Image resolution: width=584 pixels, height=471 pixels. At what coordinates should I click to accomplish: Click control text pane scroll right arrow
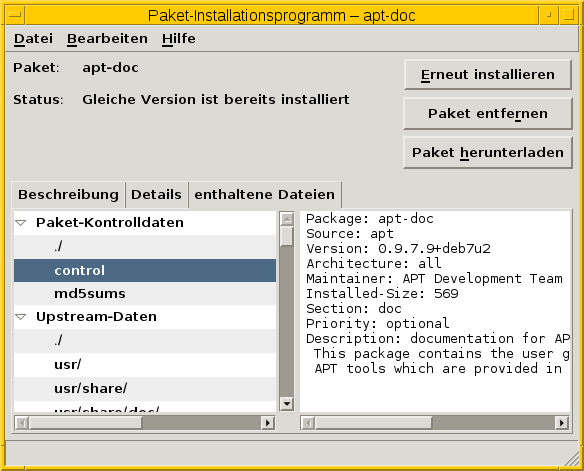562,423
